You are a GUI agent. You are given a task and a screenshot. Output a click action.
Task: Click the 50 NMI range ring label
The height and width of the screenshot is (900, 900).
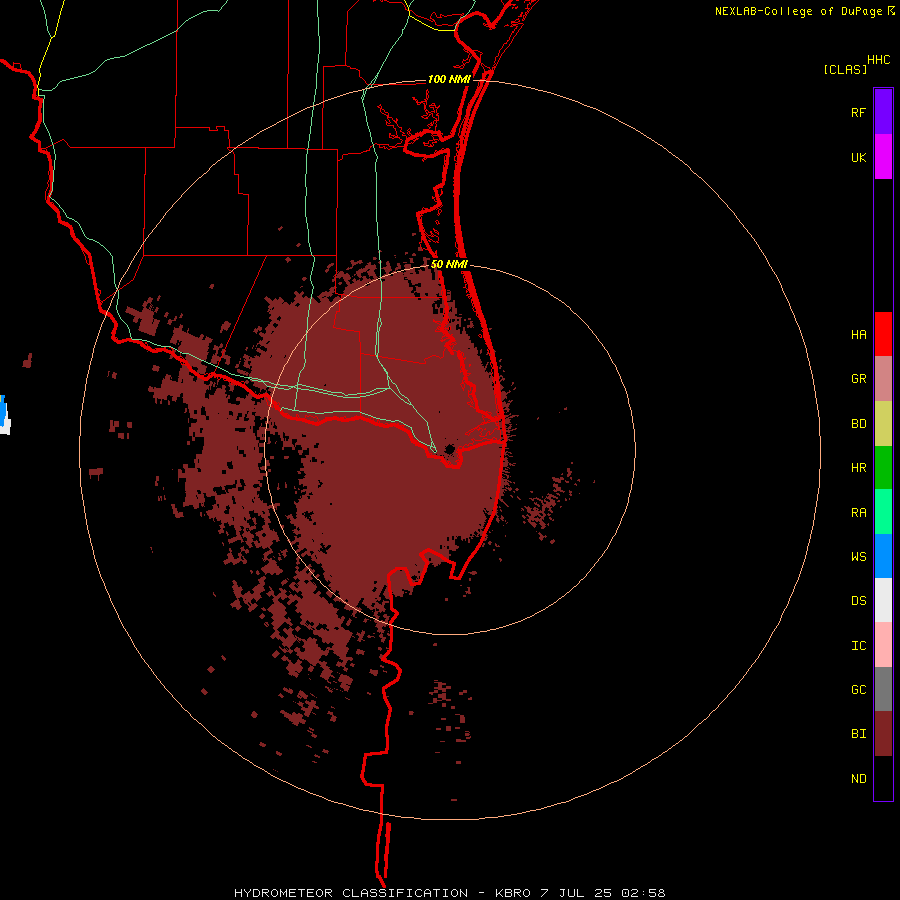(x=449, y=264)
